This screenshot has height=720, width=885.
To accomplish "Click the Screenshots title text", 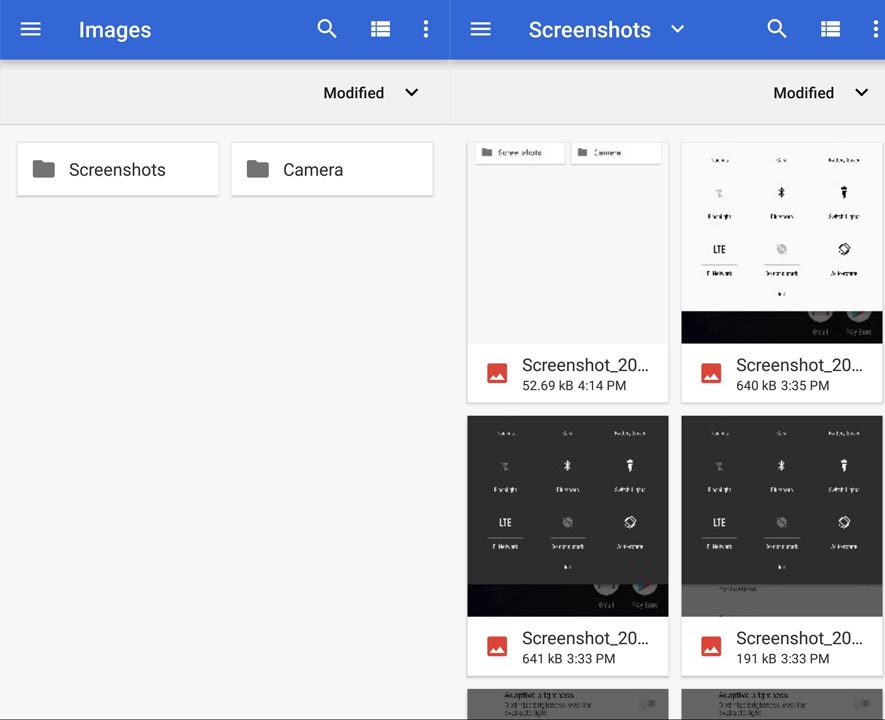I will click(x=589, y=29).
